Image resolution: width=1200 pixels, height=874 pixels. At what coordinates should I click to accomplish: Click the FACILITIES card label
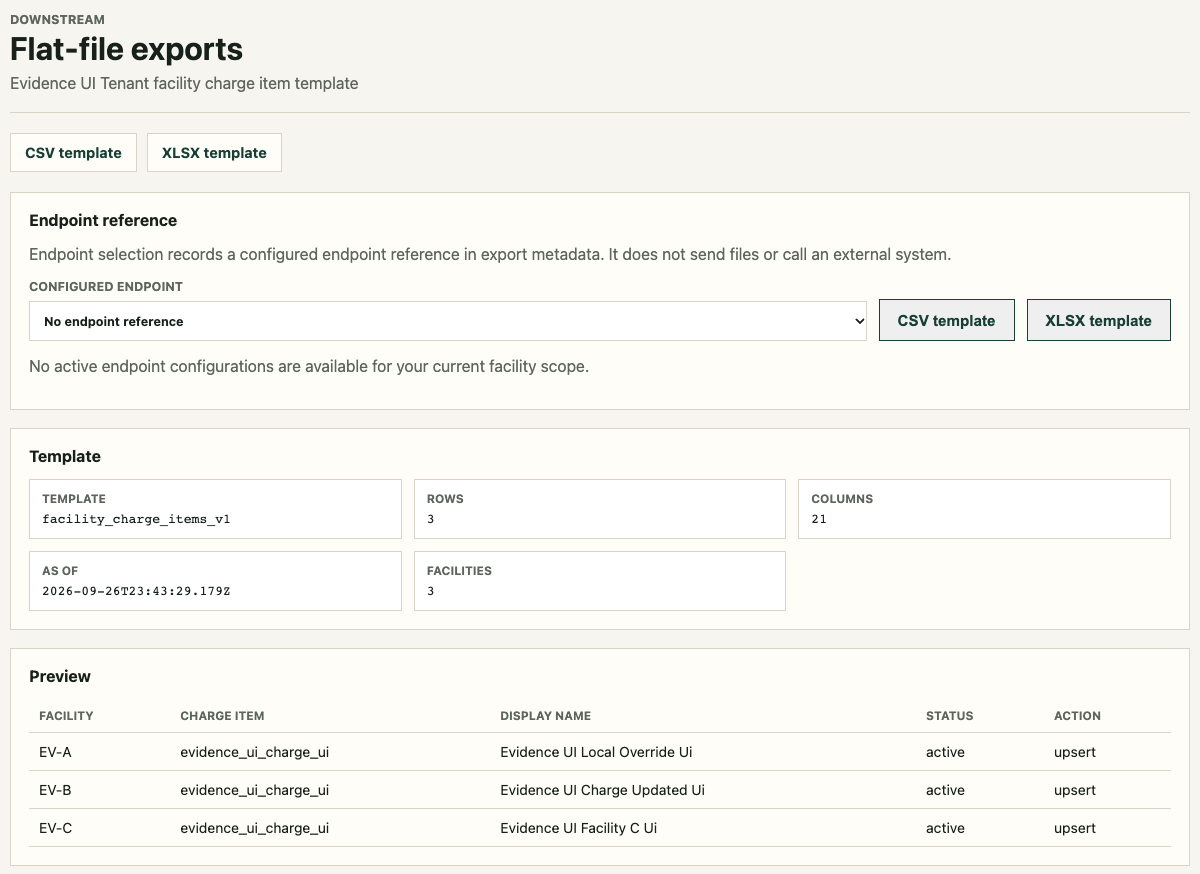click(459, 570)
